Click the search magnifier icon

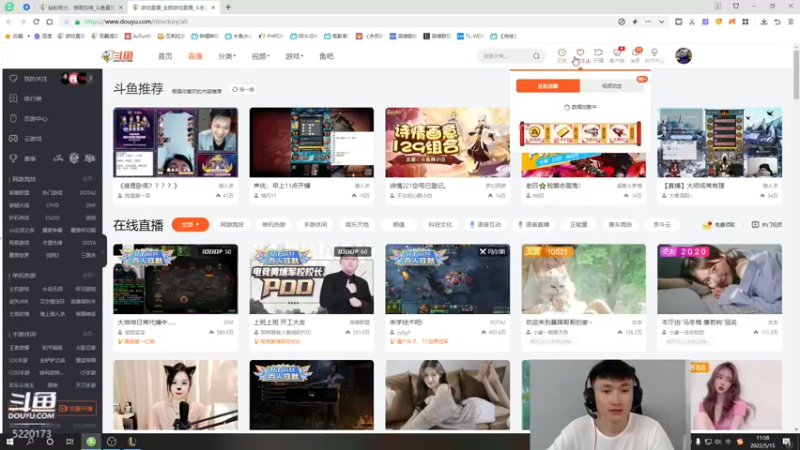click(536, 56)
